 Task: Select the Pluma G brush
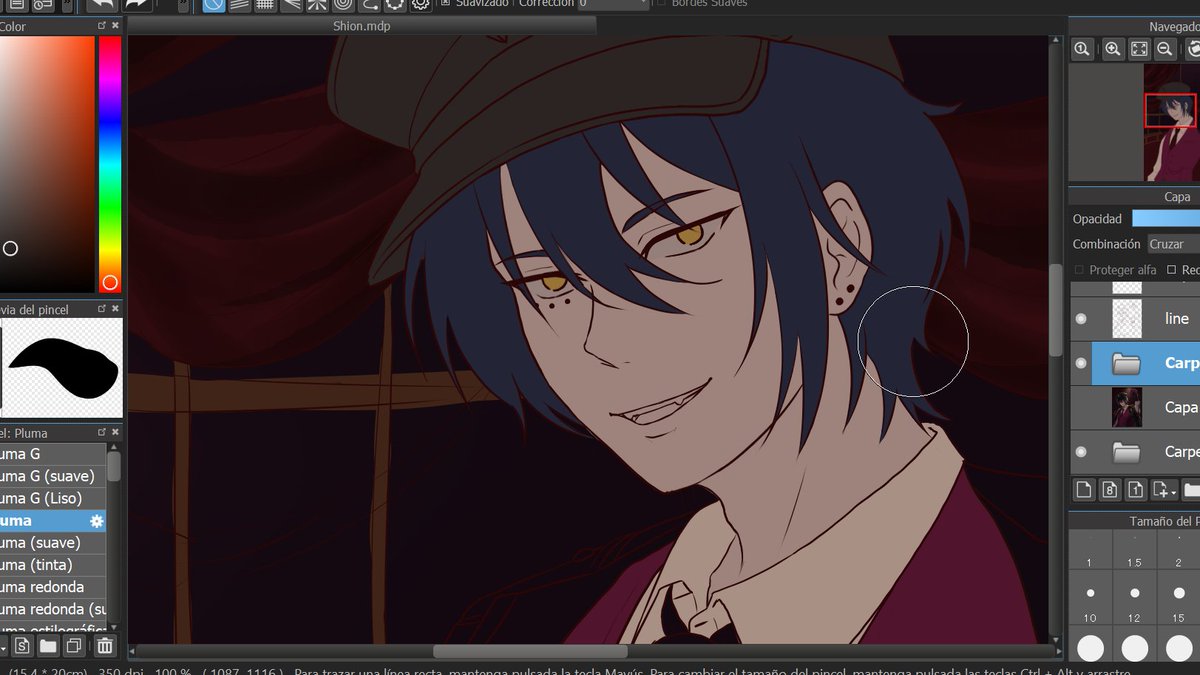click(x=53, y=454)
